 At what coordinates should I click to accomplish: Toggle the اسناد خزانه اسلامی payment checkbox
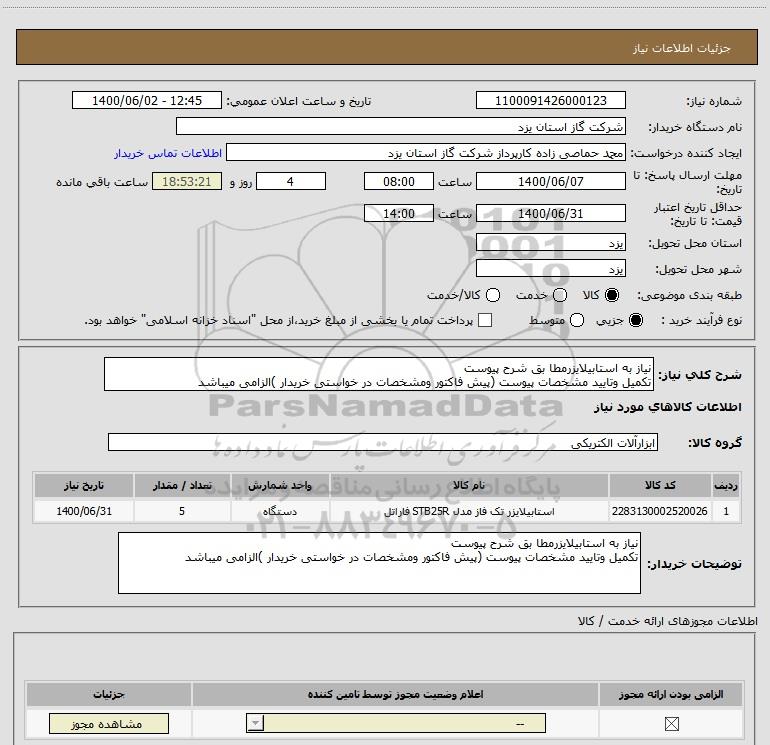tap(485, 320)
